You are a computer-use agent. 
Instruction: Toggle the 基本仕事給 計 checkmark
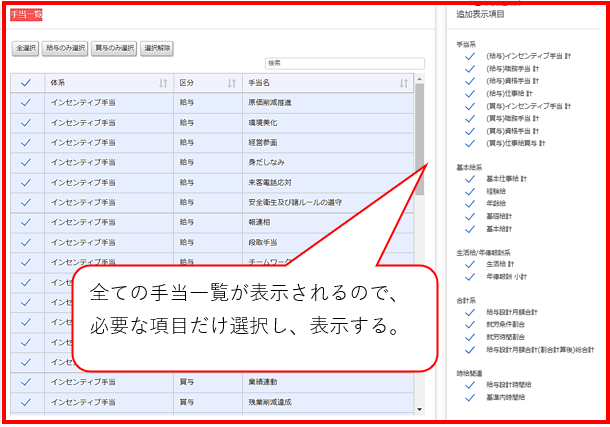pyautogui.click(x=469, y=178)
